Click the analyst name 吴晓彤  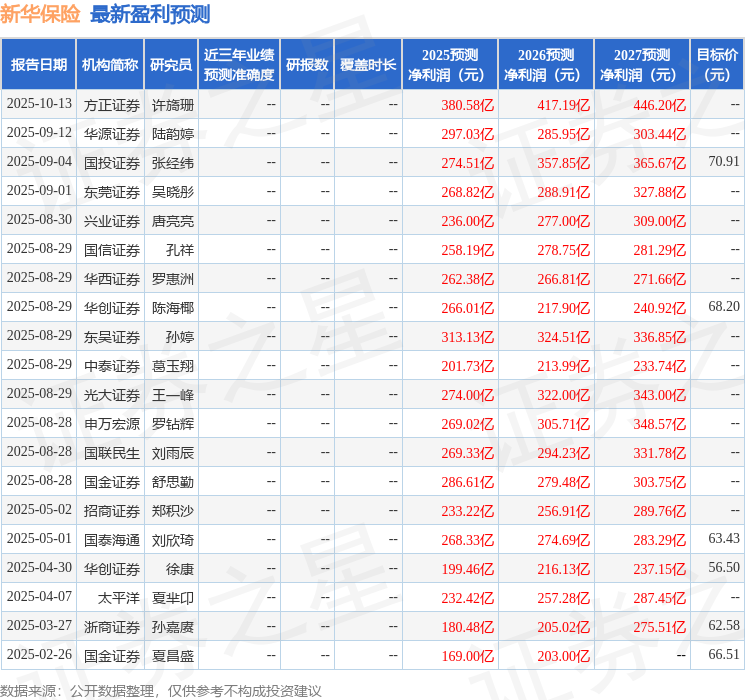pos(172,192)
